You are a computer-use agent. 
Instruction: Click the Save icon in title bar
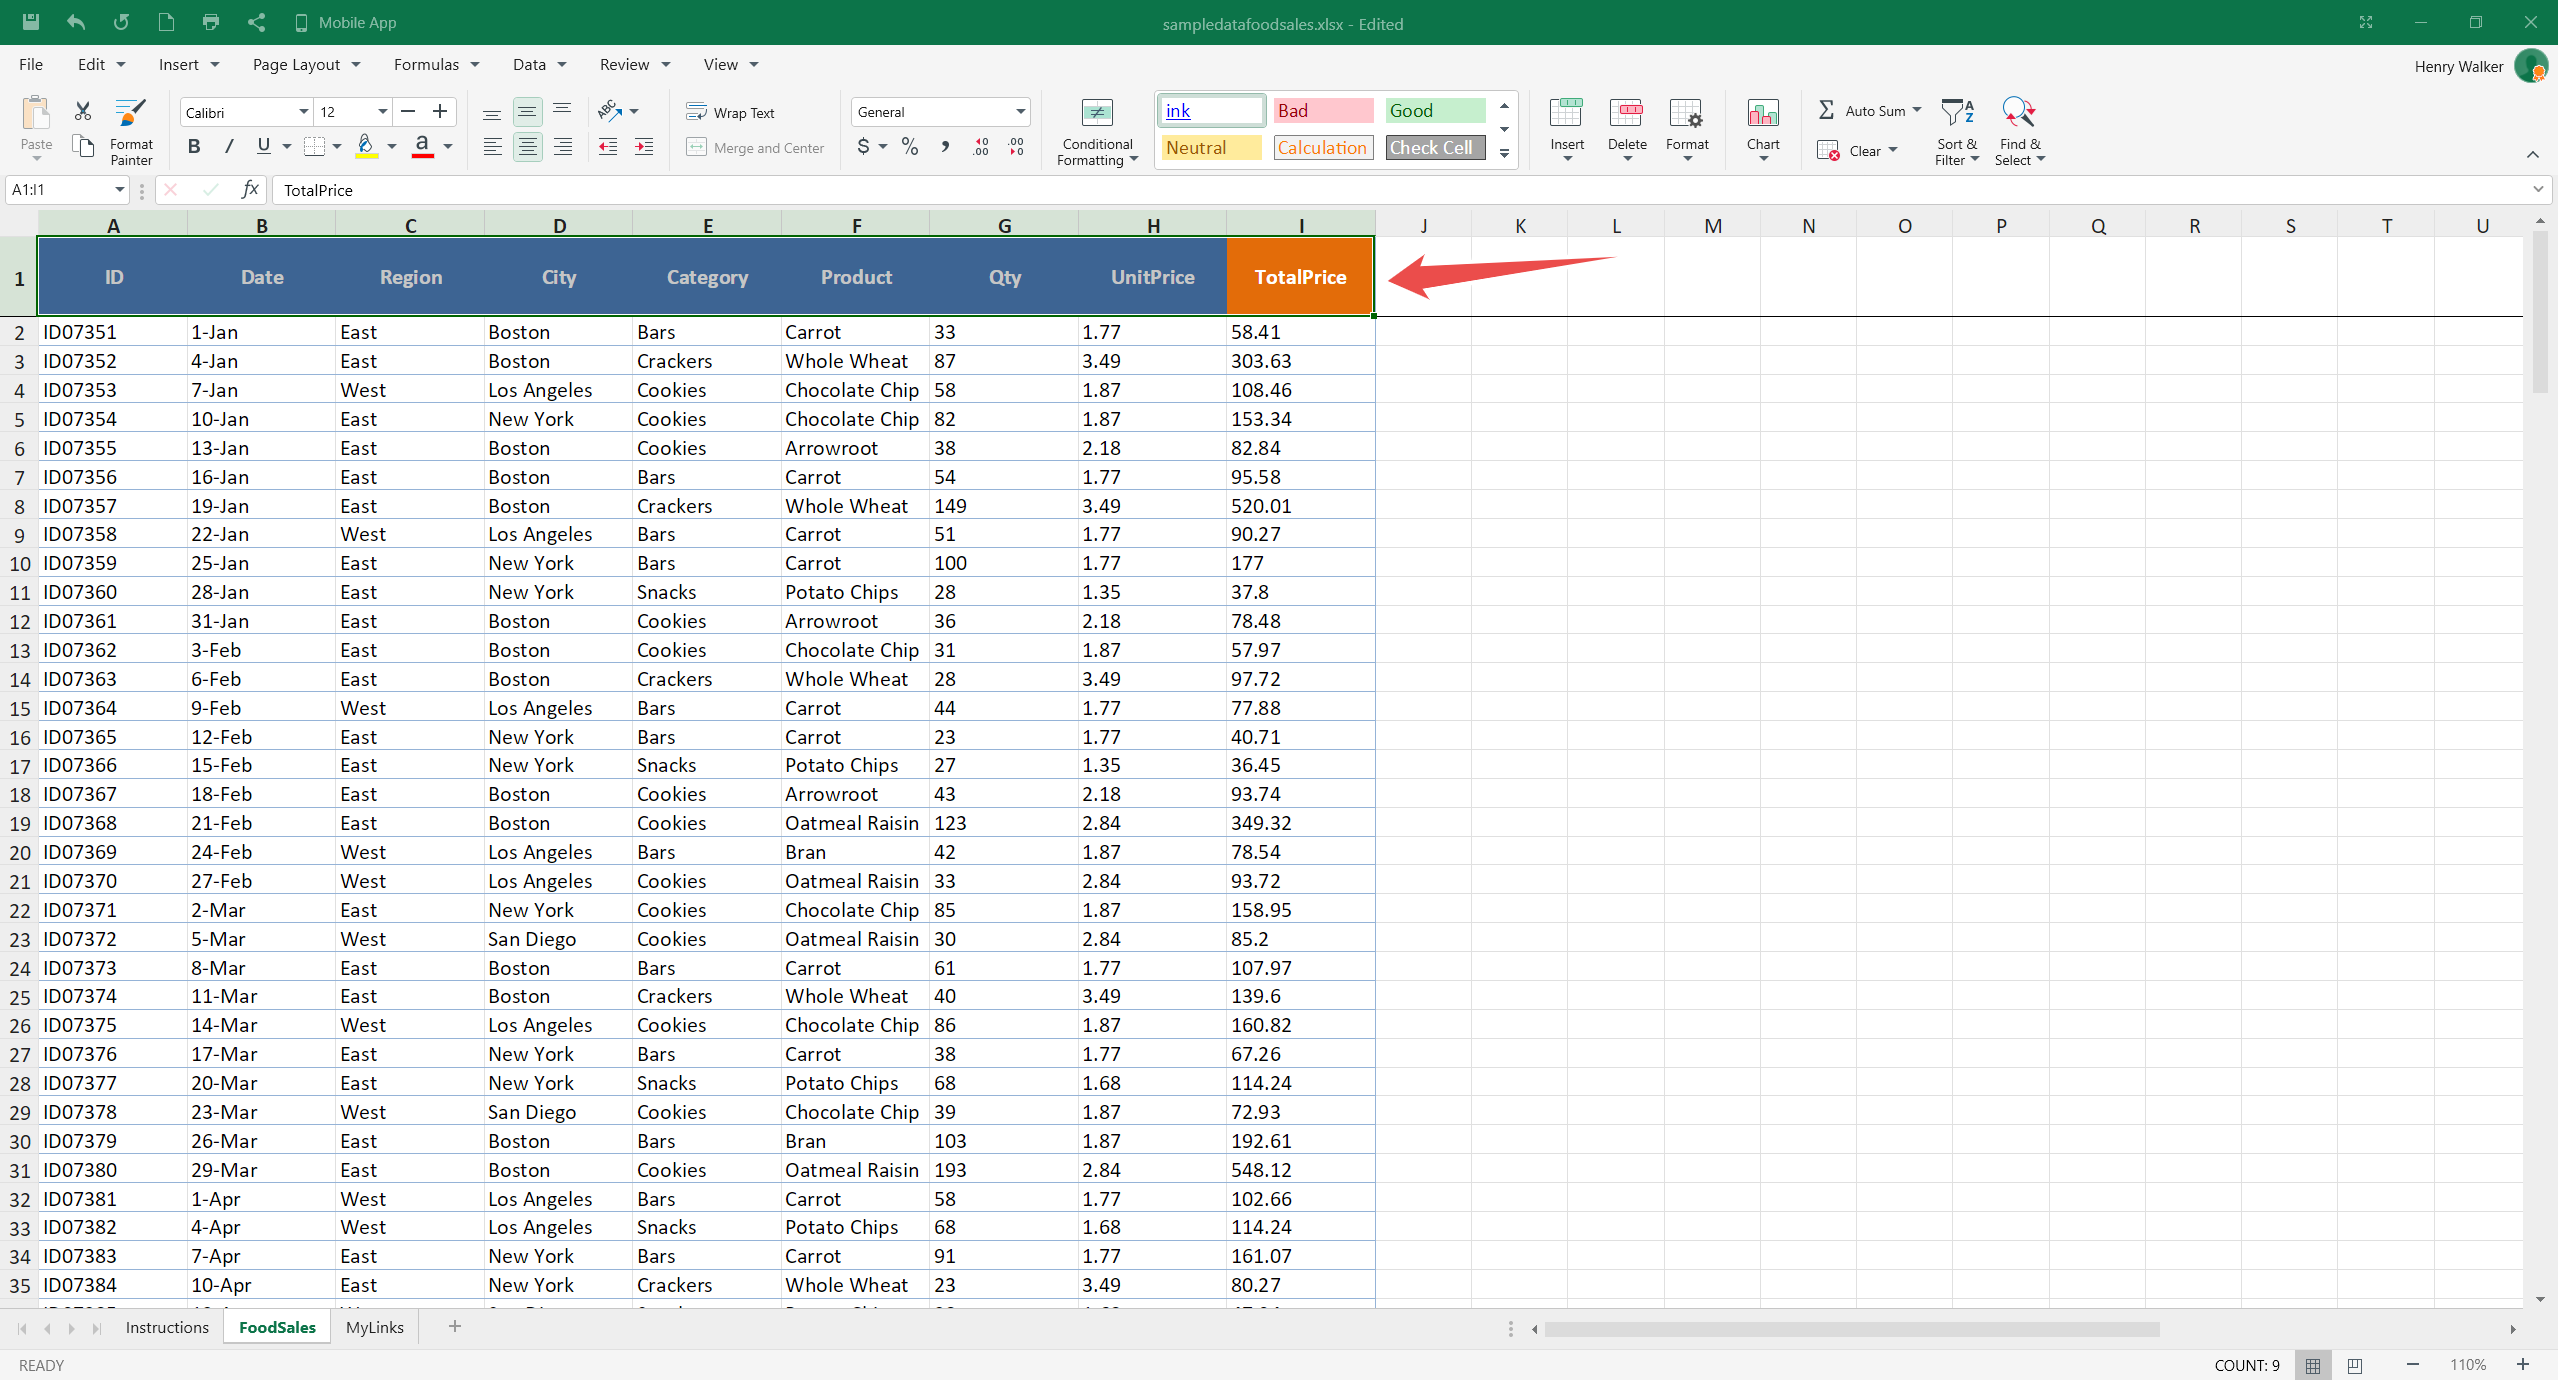30,22
